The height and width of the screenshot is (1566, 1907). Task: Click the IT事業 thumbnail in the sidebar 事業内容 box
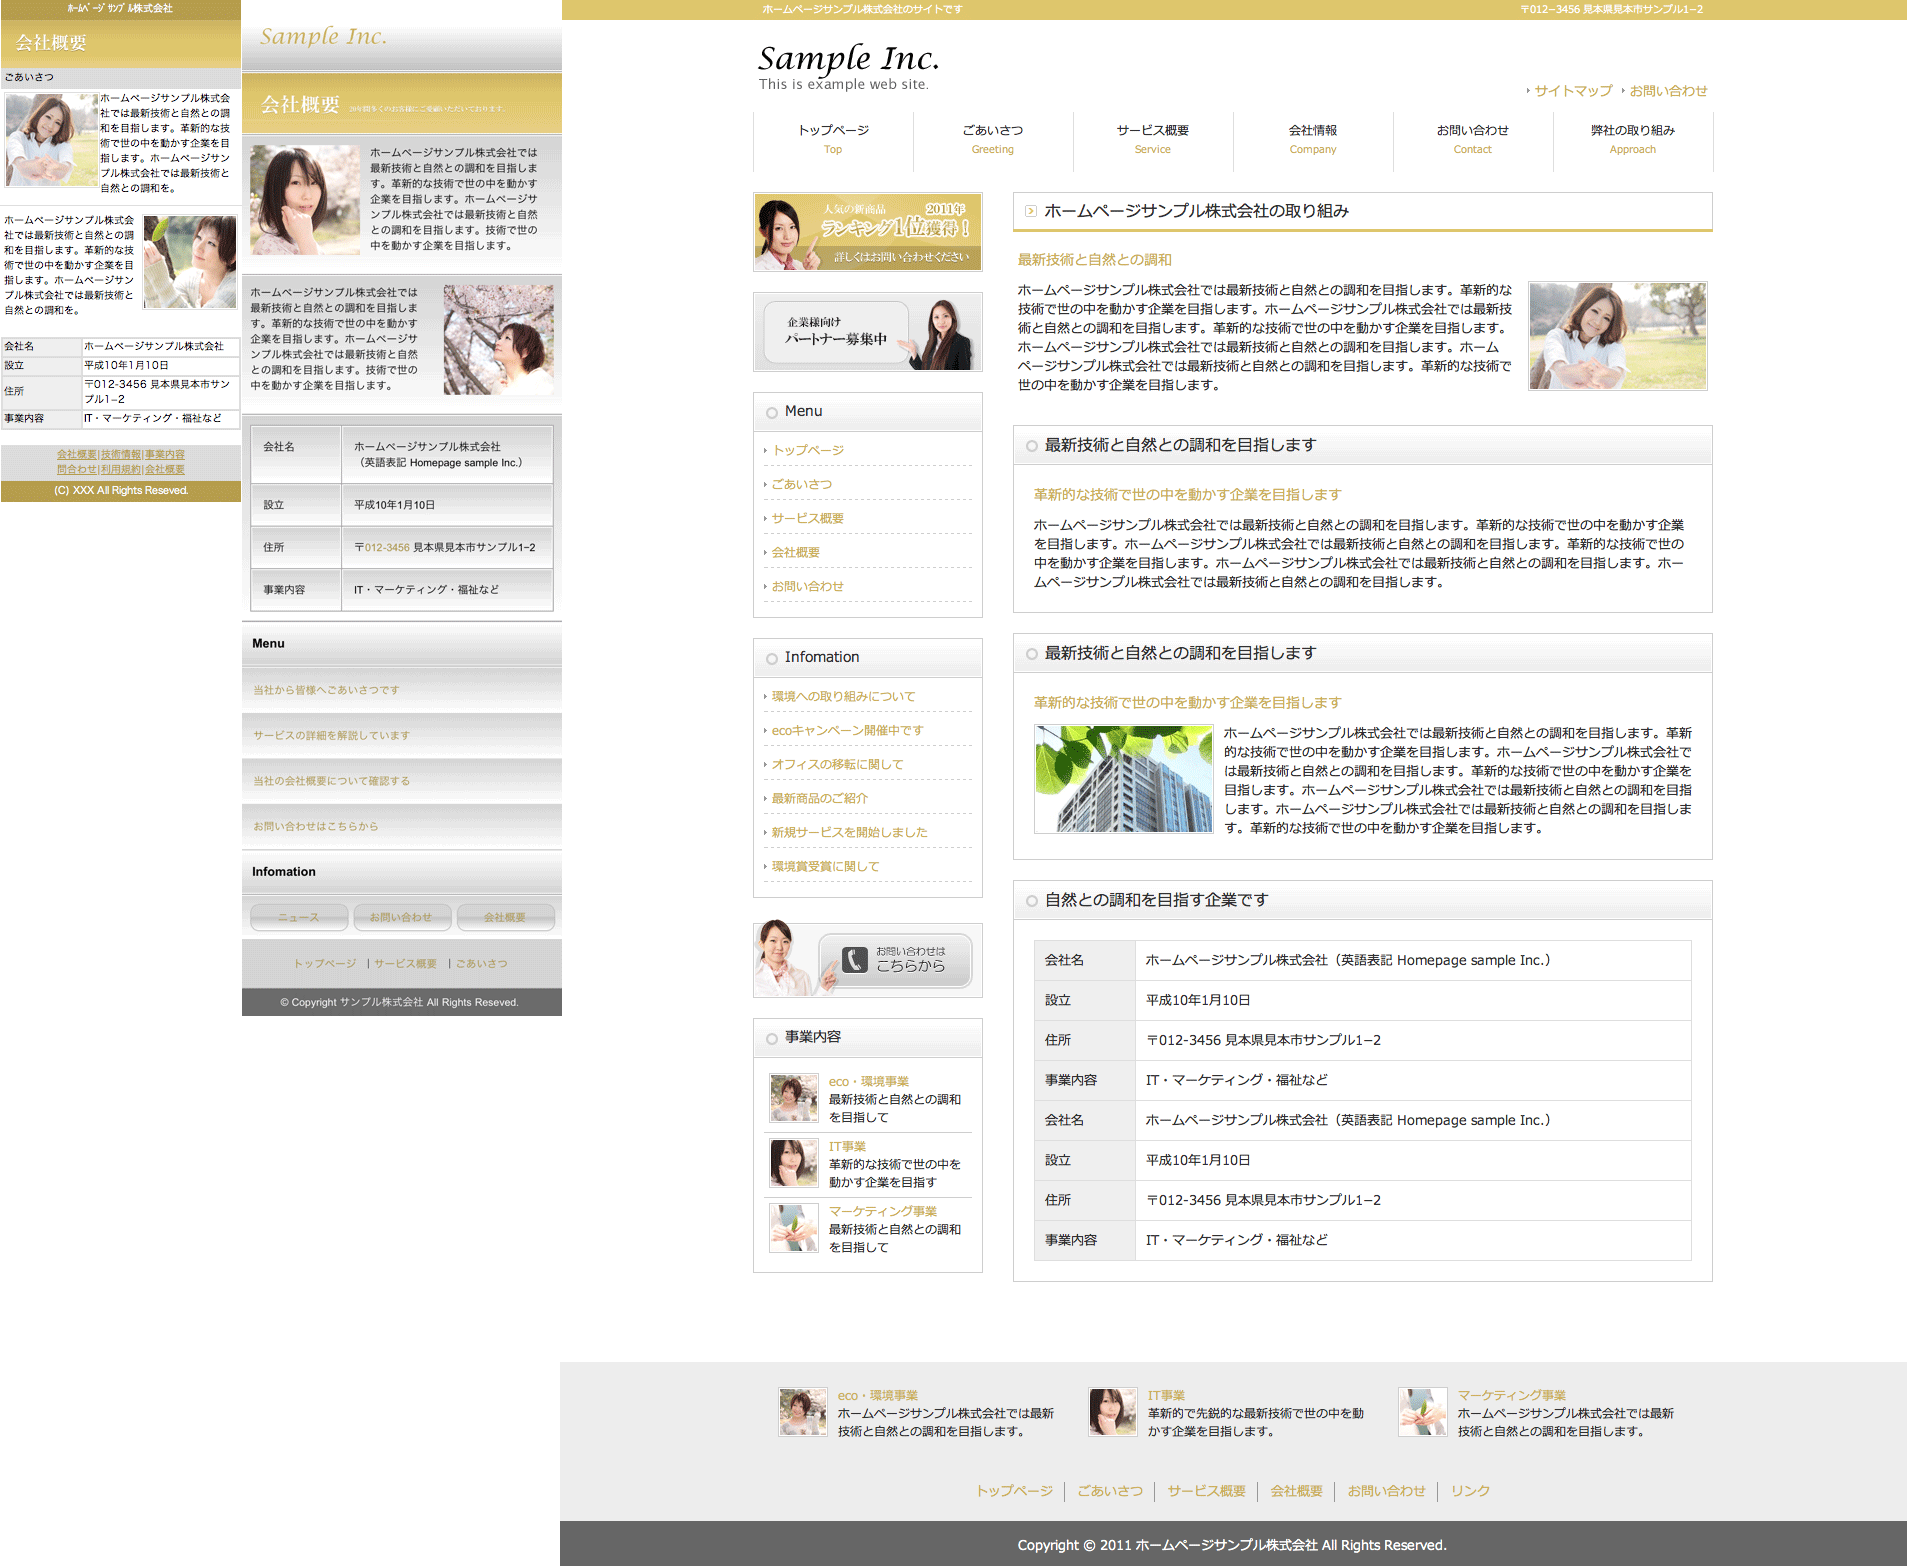[794, 1163]
